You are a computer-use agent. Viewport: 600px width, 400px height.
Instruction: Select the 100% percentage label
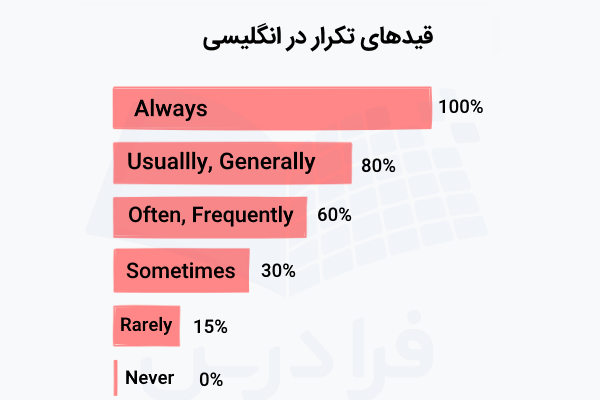(x=460, y=107)
